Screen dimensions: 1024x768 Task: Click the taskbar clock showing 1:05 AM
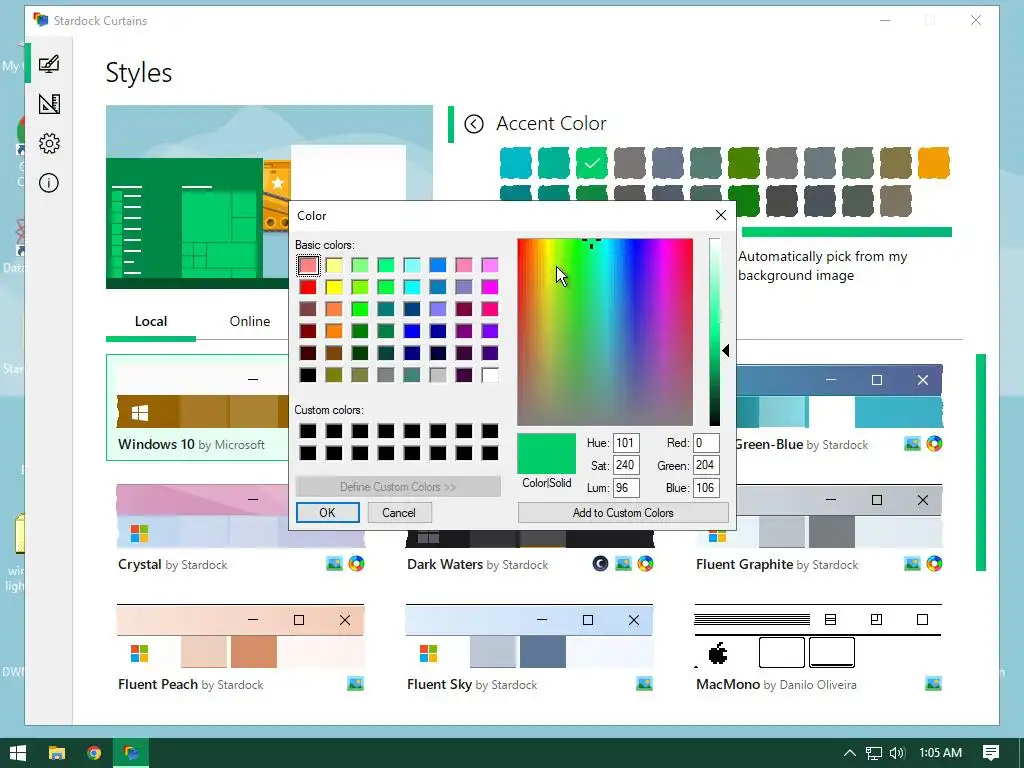coord(940,753)
